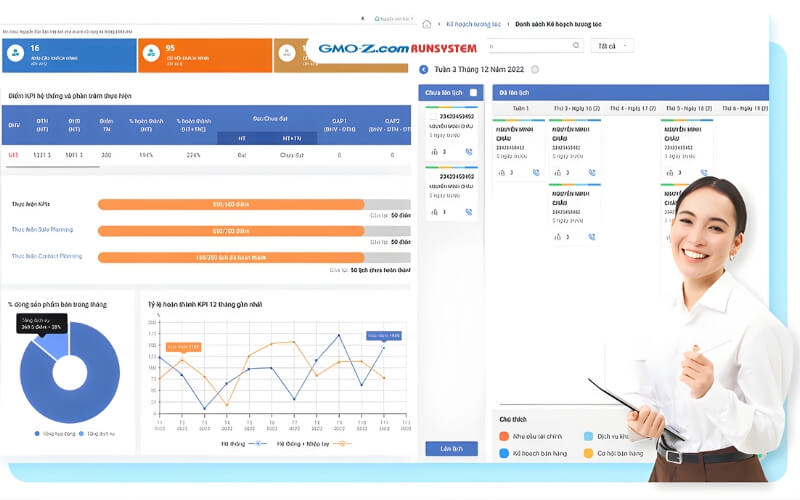800x500 pixels.
Task: Open Kế hoạch tương tác breadcrumb link
Action: click(473, 24)
